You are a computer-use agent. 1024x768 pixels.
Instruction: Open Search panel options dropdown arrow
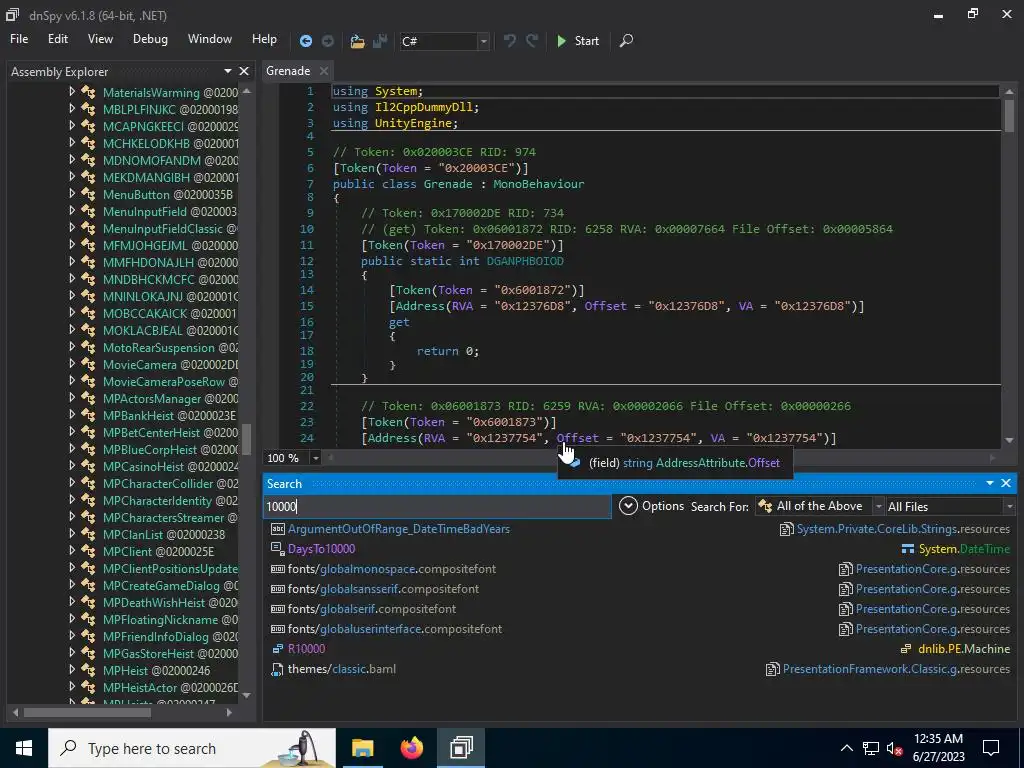pos(989,483)
